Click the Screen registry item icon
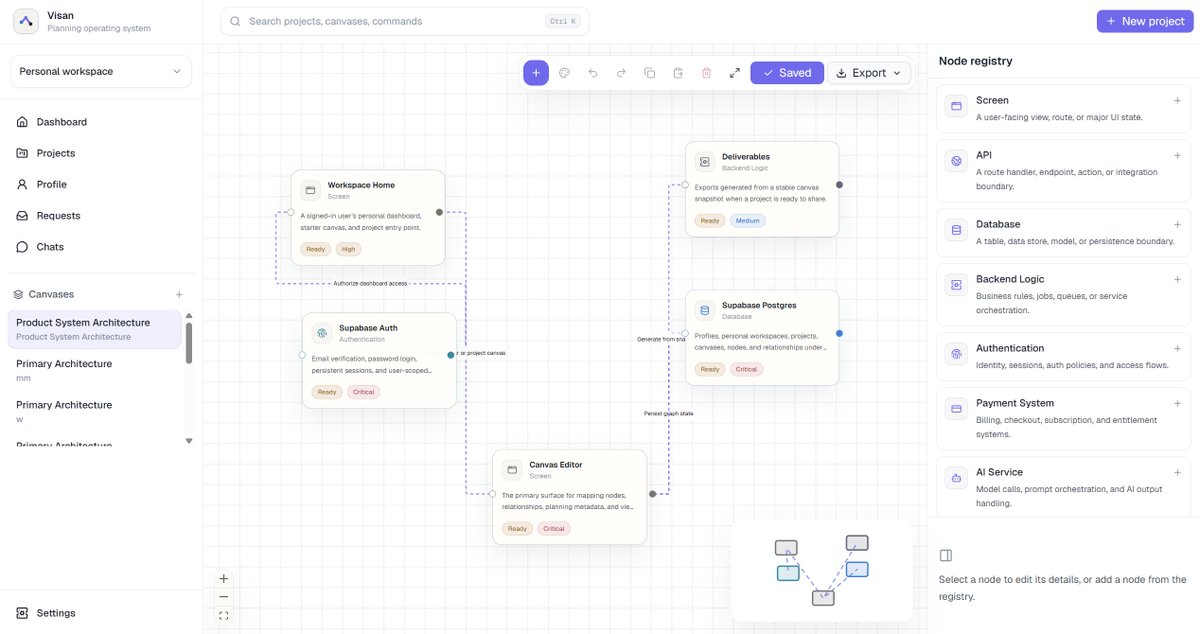 coord(956,105)
